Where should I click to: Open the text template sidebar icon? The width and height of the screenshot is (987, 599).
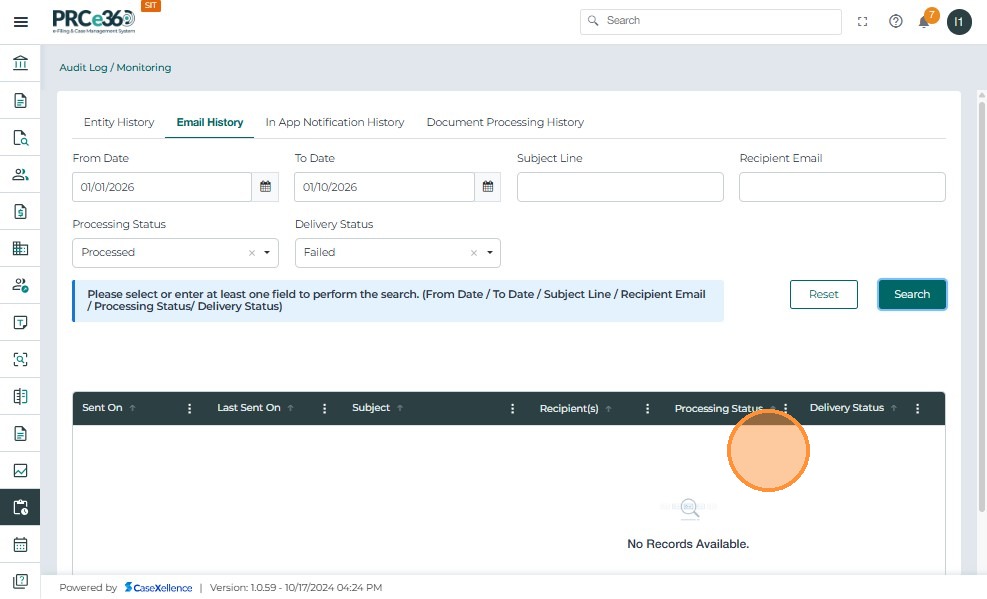(20, 322)
